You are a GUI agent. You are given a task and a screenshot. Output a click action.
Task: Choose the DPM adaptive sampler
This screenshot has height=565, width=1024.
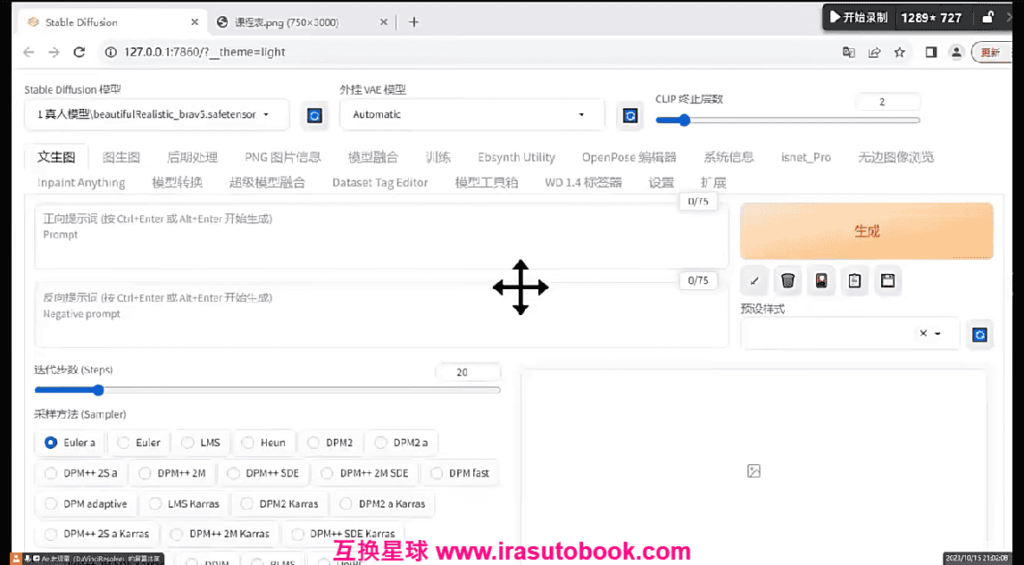pos(86,504)
